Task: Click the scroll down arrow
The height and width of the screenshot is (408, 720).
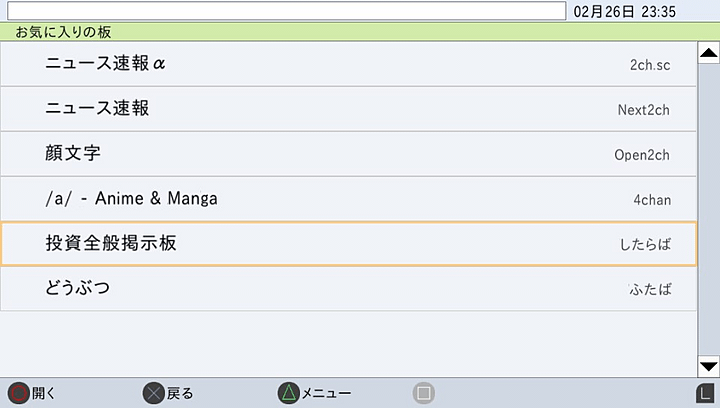Action: tap(708, 366)
